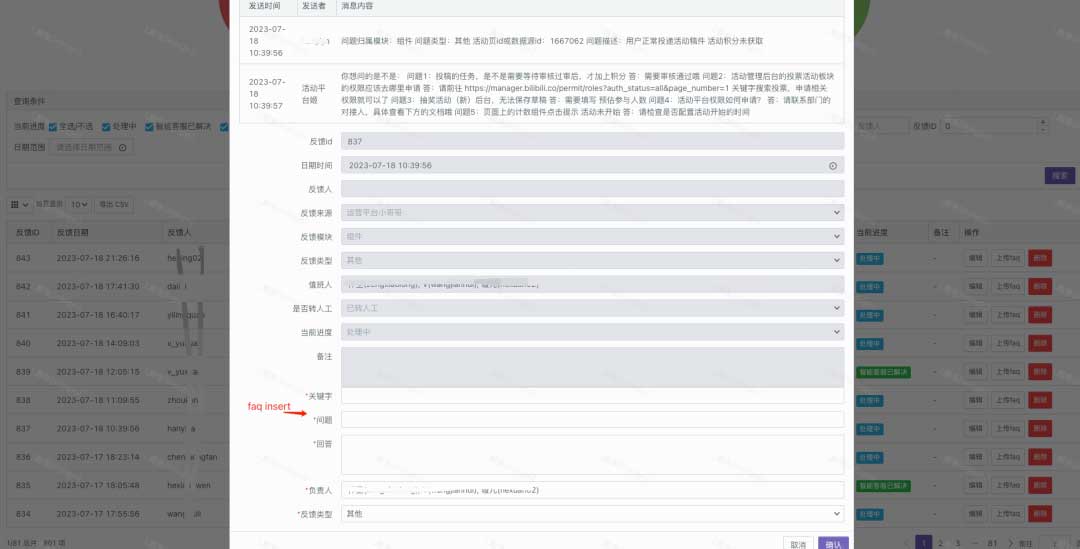The height and width of the screenshot is (549, 1080).
Task: Open the page-size dropdown showing 10
Action: (80, 205)
